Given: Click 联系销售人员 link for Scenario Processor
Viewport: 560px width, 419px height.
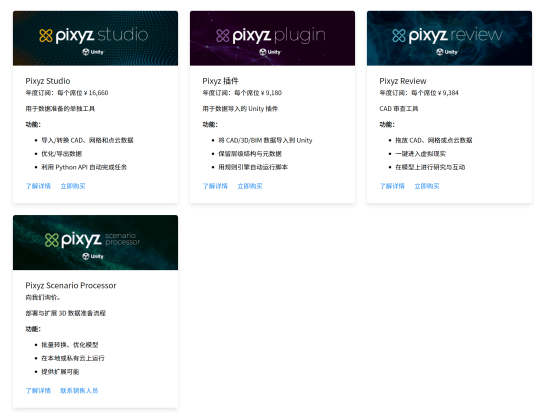Looking at the screenshot, I should 79,391.
